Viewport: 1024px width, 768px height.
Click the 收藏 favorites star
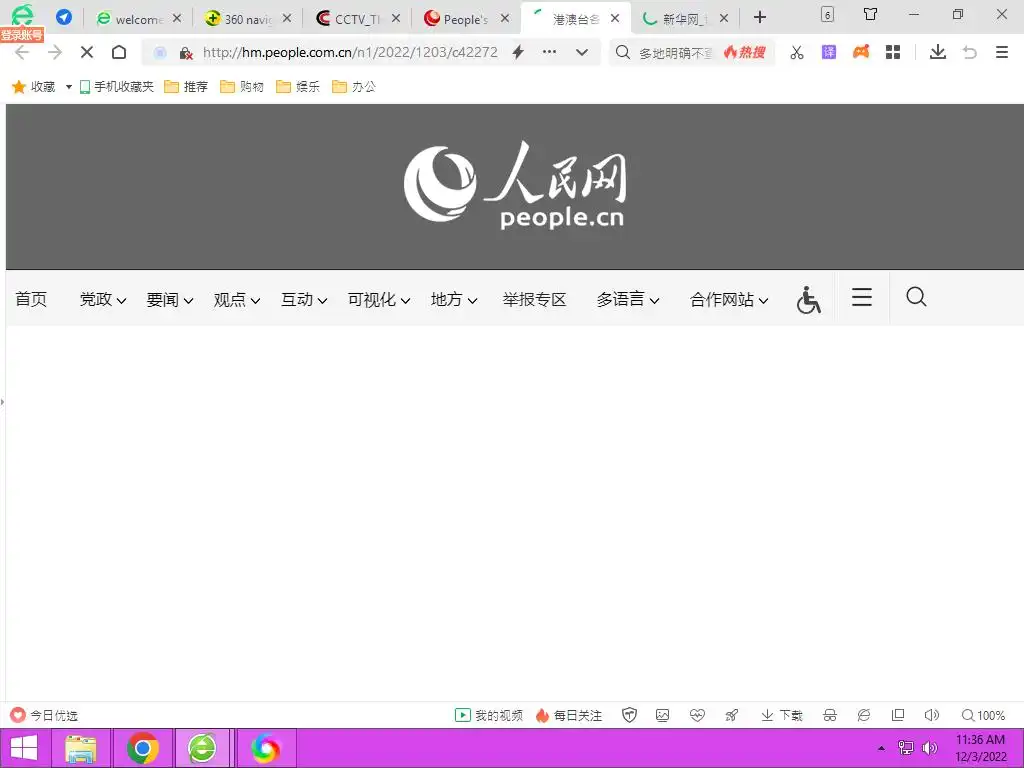pyautogui.click(x=19, y=87)
